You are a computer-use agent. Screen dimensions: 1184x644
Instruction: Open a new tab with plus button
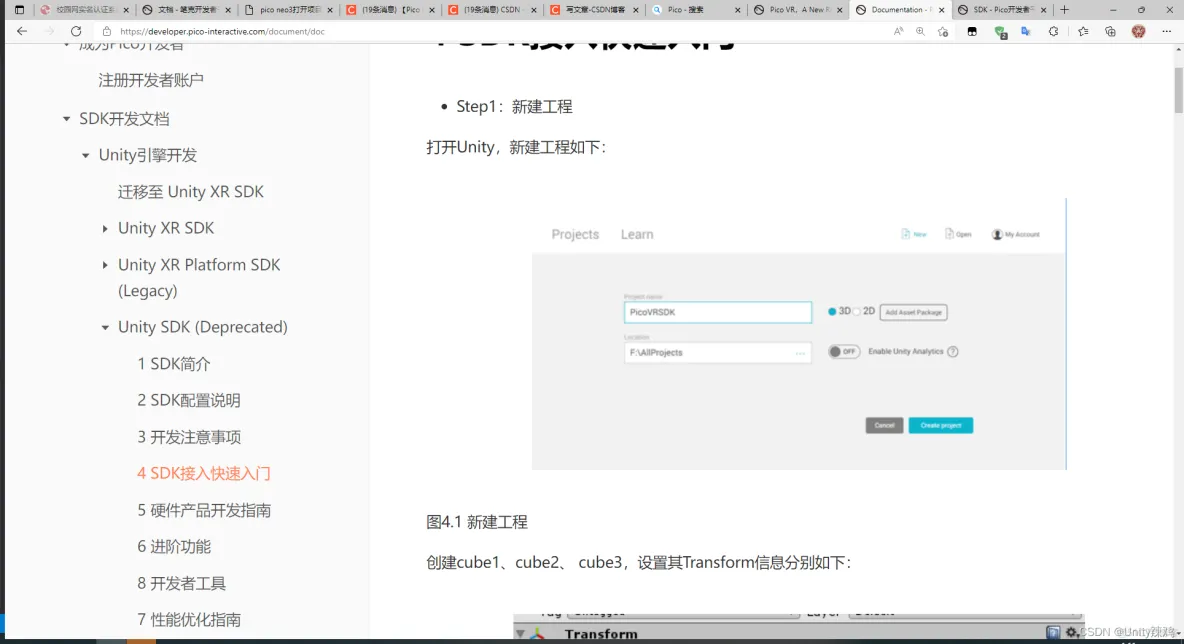coord(1065,10)
